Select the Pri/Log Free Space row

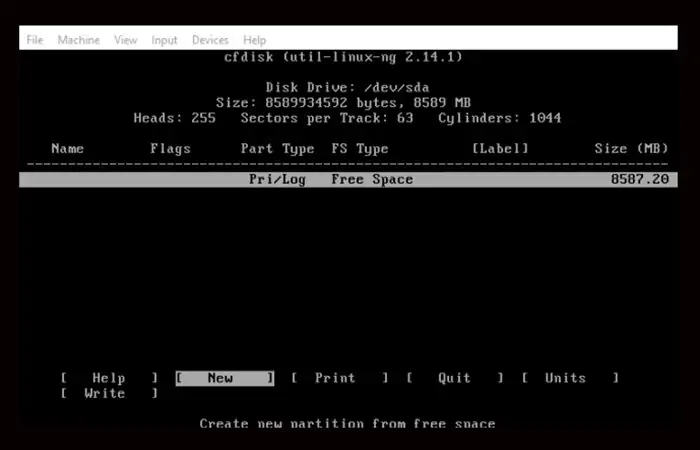click(348, 179)
